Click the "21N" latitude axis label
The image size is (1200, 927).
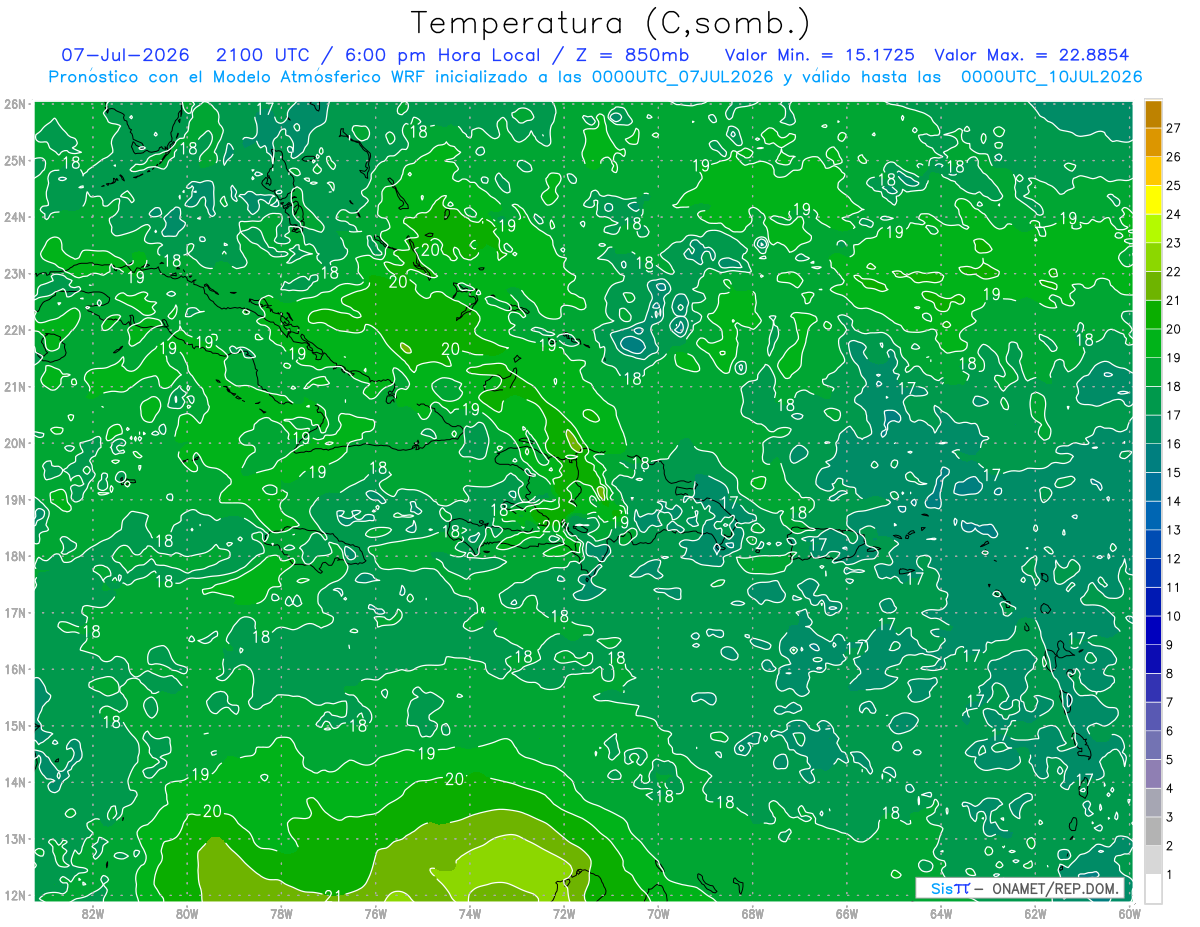click(x=14, y=387)
